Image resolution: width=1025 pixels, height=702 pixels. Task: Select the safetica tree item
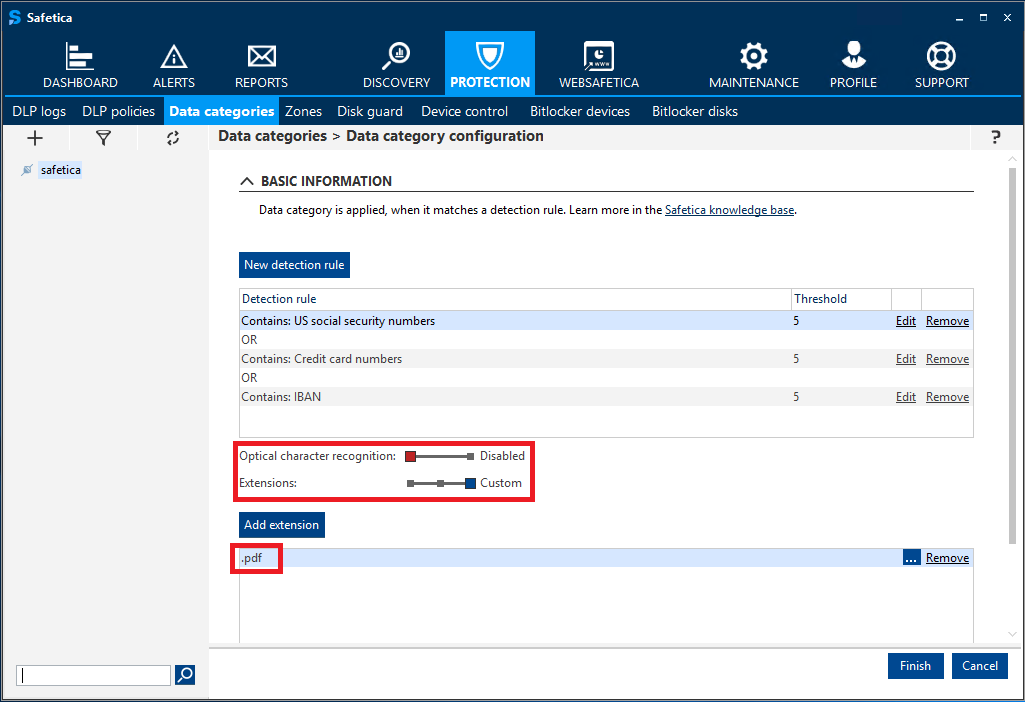[61, 170]
